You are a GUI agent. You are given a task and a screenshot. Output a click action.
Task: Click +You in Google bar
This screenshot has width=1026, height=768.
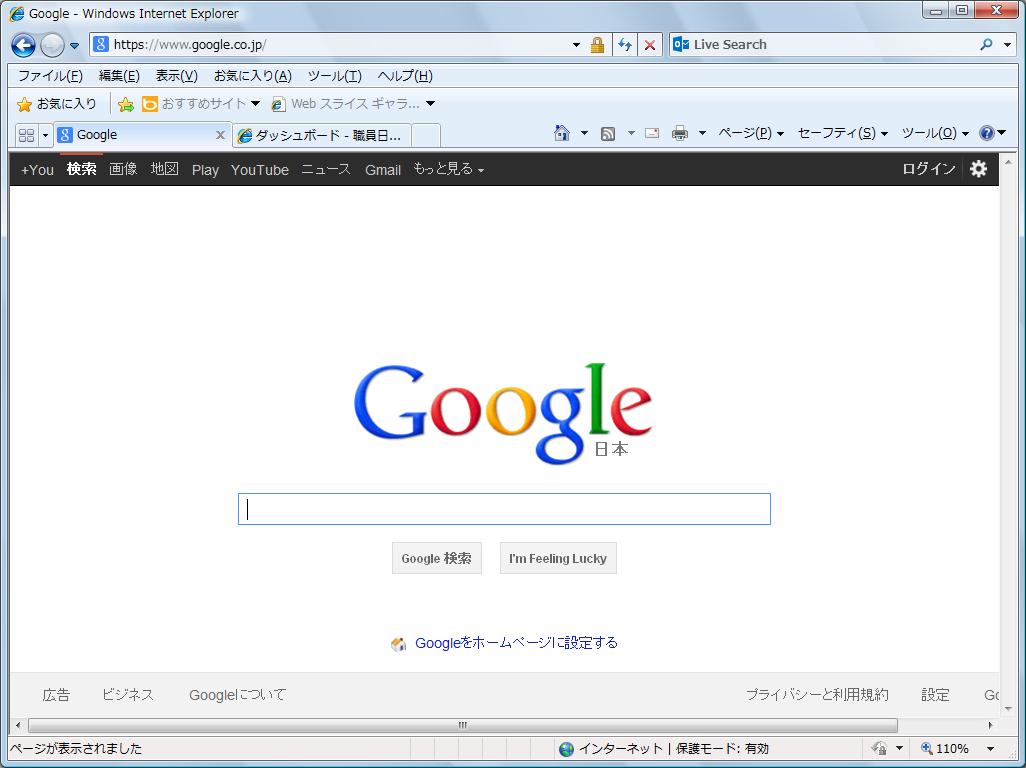(37, 170)
